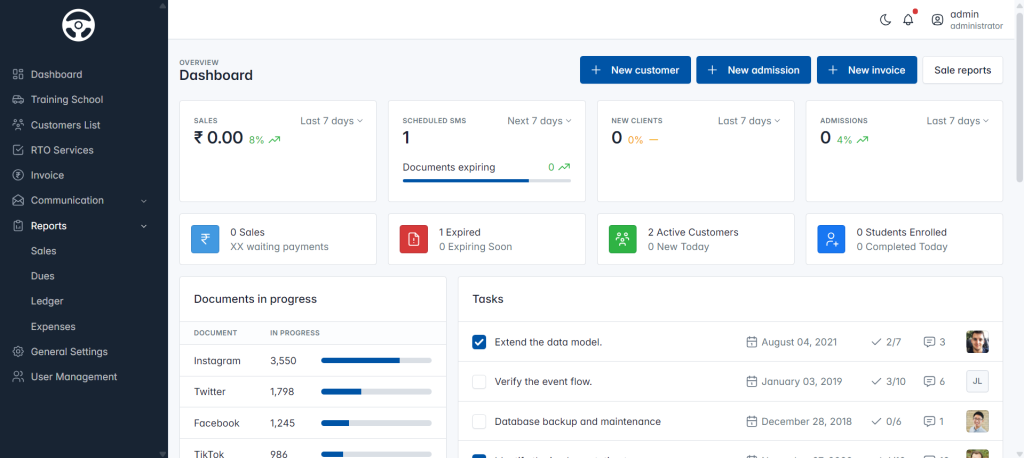
Task: Click the comments icon on the first task
Action: click(930, 342)
